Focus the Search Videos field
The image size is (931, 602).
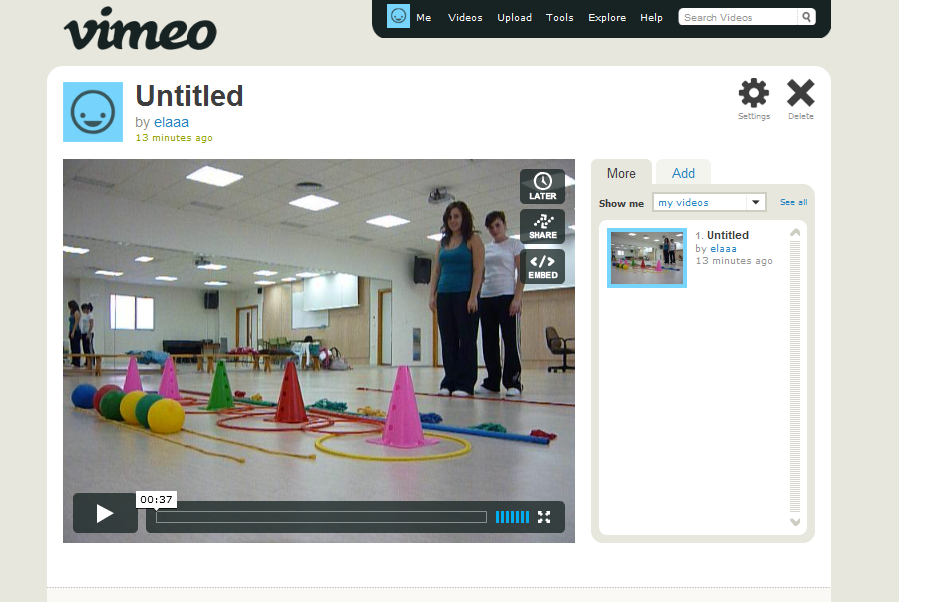[x=738, y=17]
